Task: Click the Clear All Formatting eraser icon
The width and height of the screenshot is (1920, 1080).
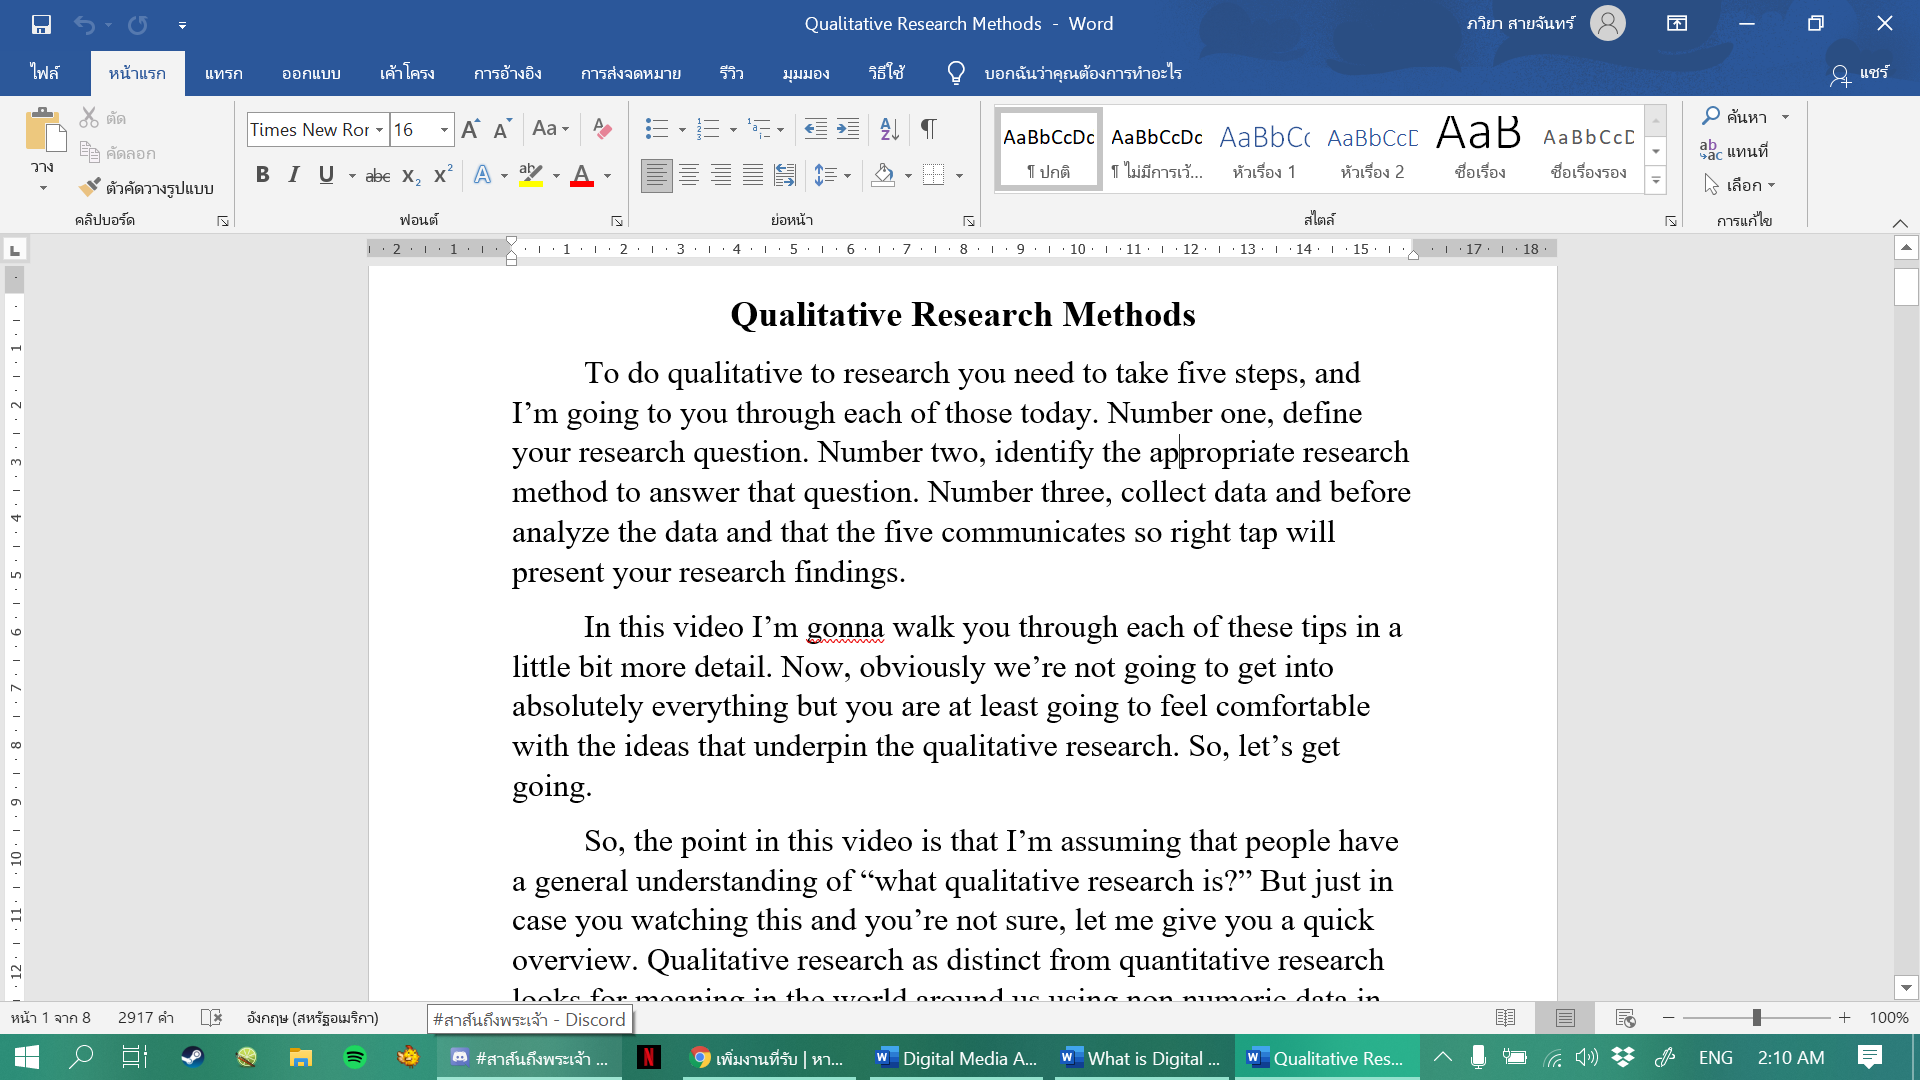Action: [x=602, y=129]
